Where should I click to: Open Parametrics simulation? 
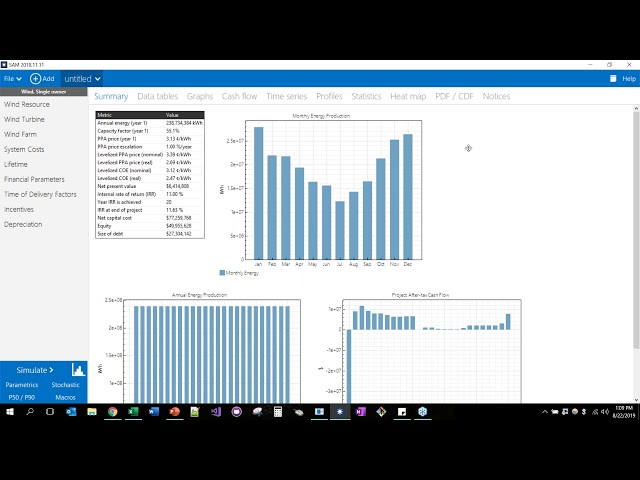[22, 385]
